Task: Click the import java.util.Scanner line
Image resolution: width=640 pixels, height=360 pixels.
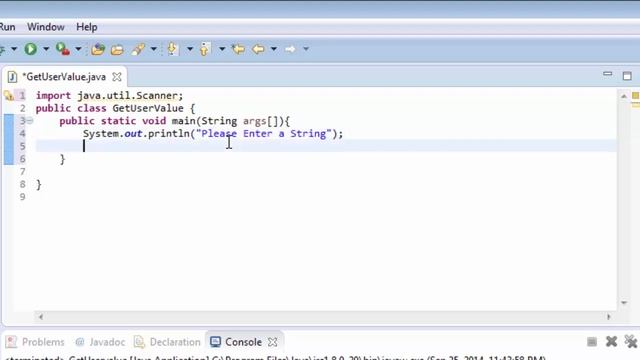Action: 109,96
